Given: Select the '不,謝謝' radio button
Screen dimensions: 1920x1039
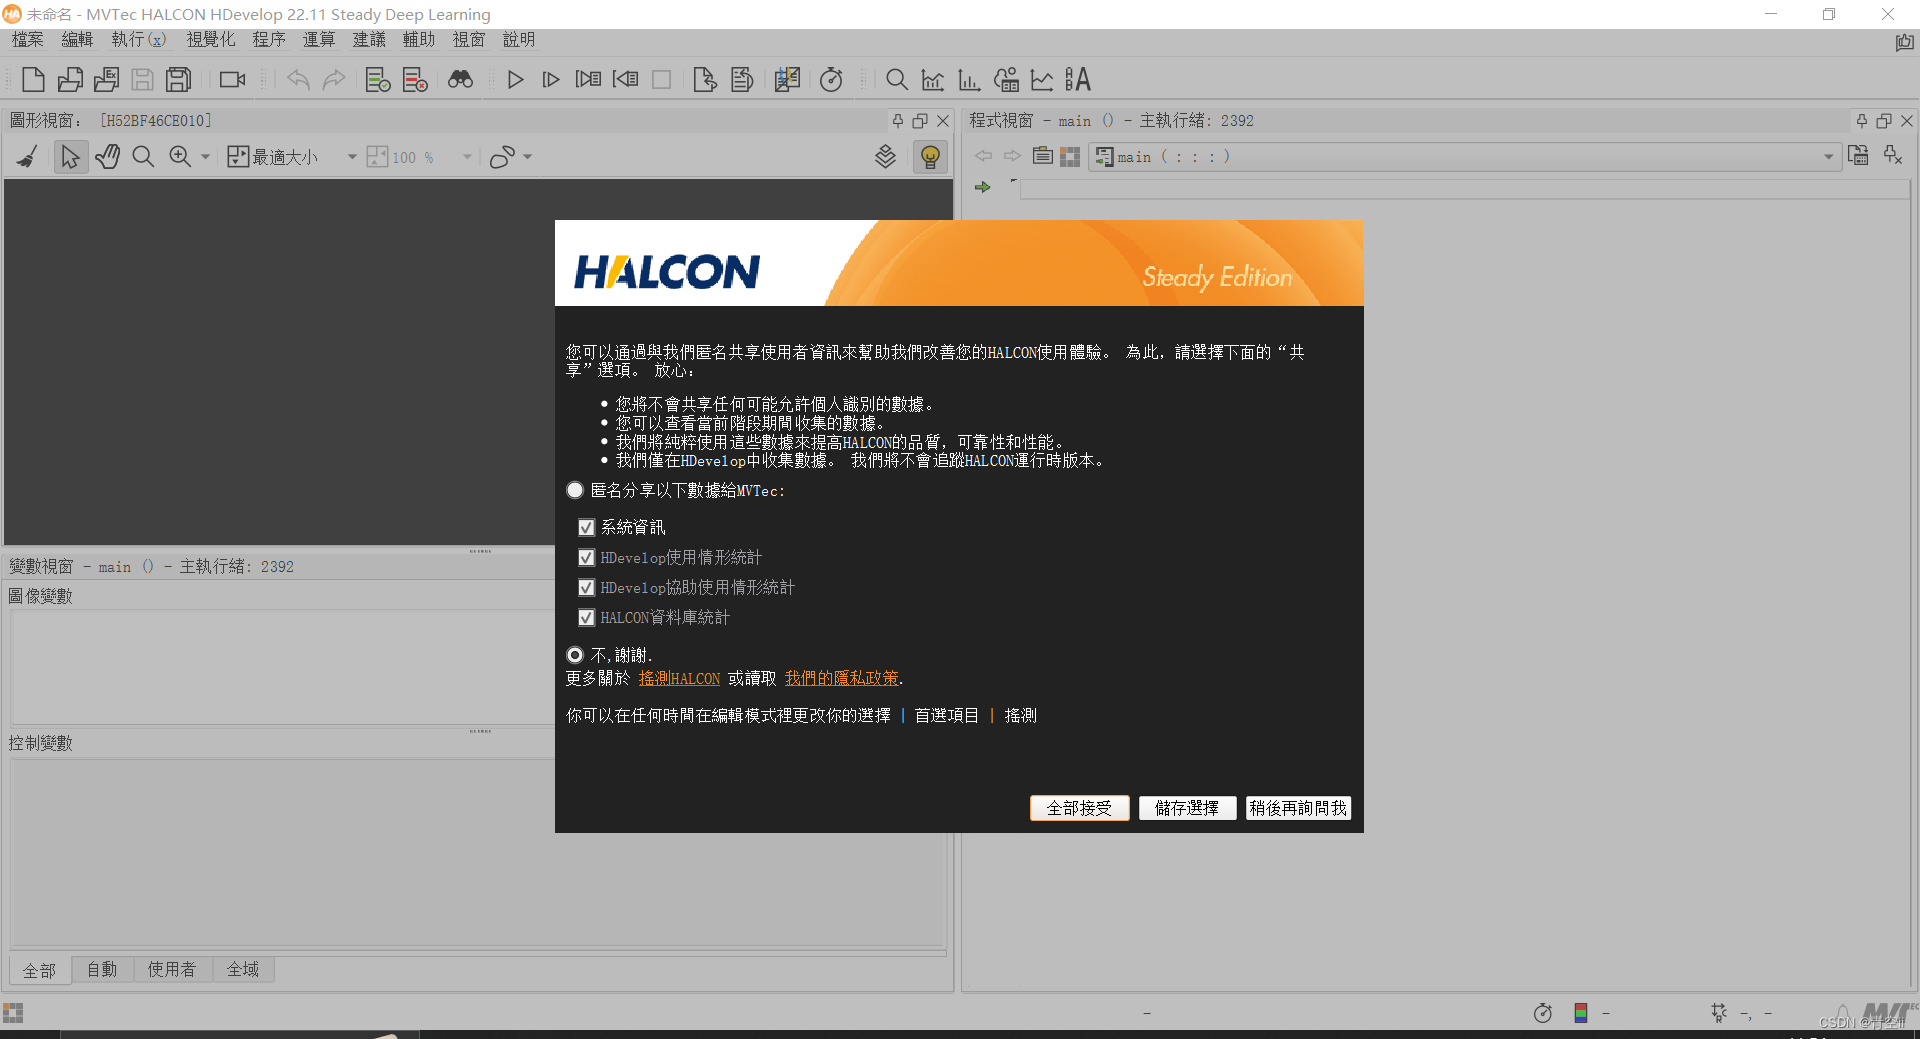Looking at the screenshot, I should pos(575,655).
